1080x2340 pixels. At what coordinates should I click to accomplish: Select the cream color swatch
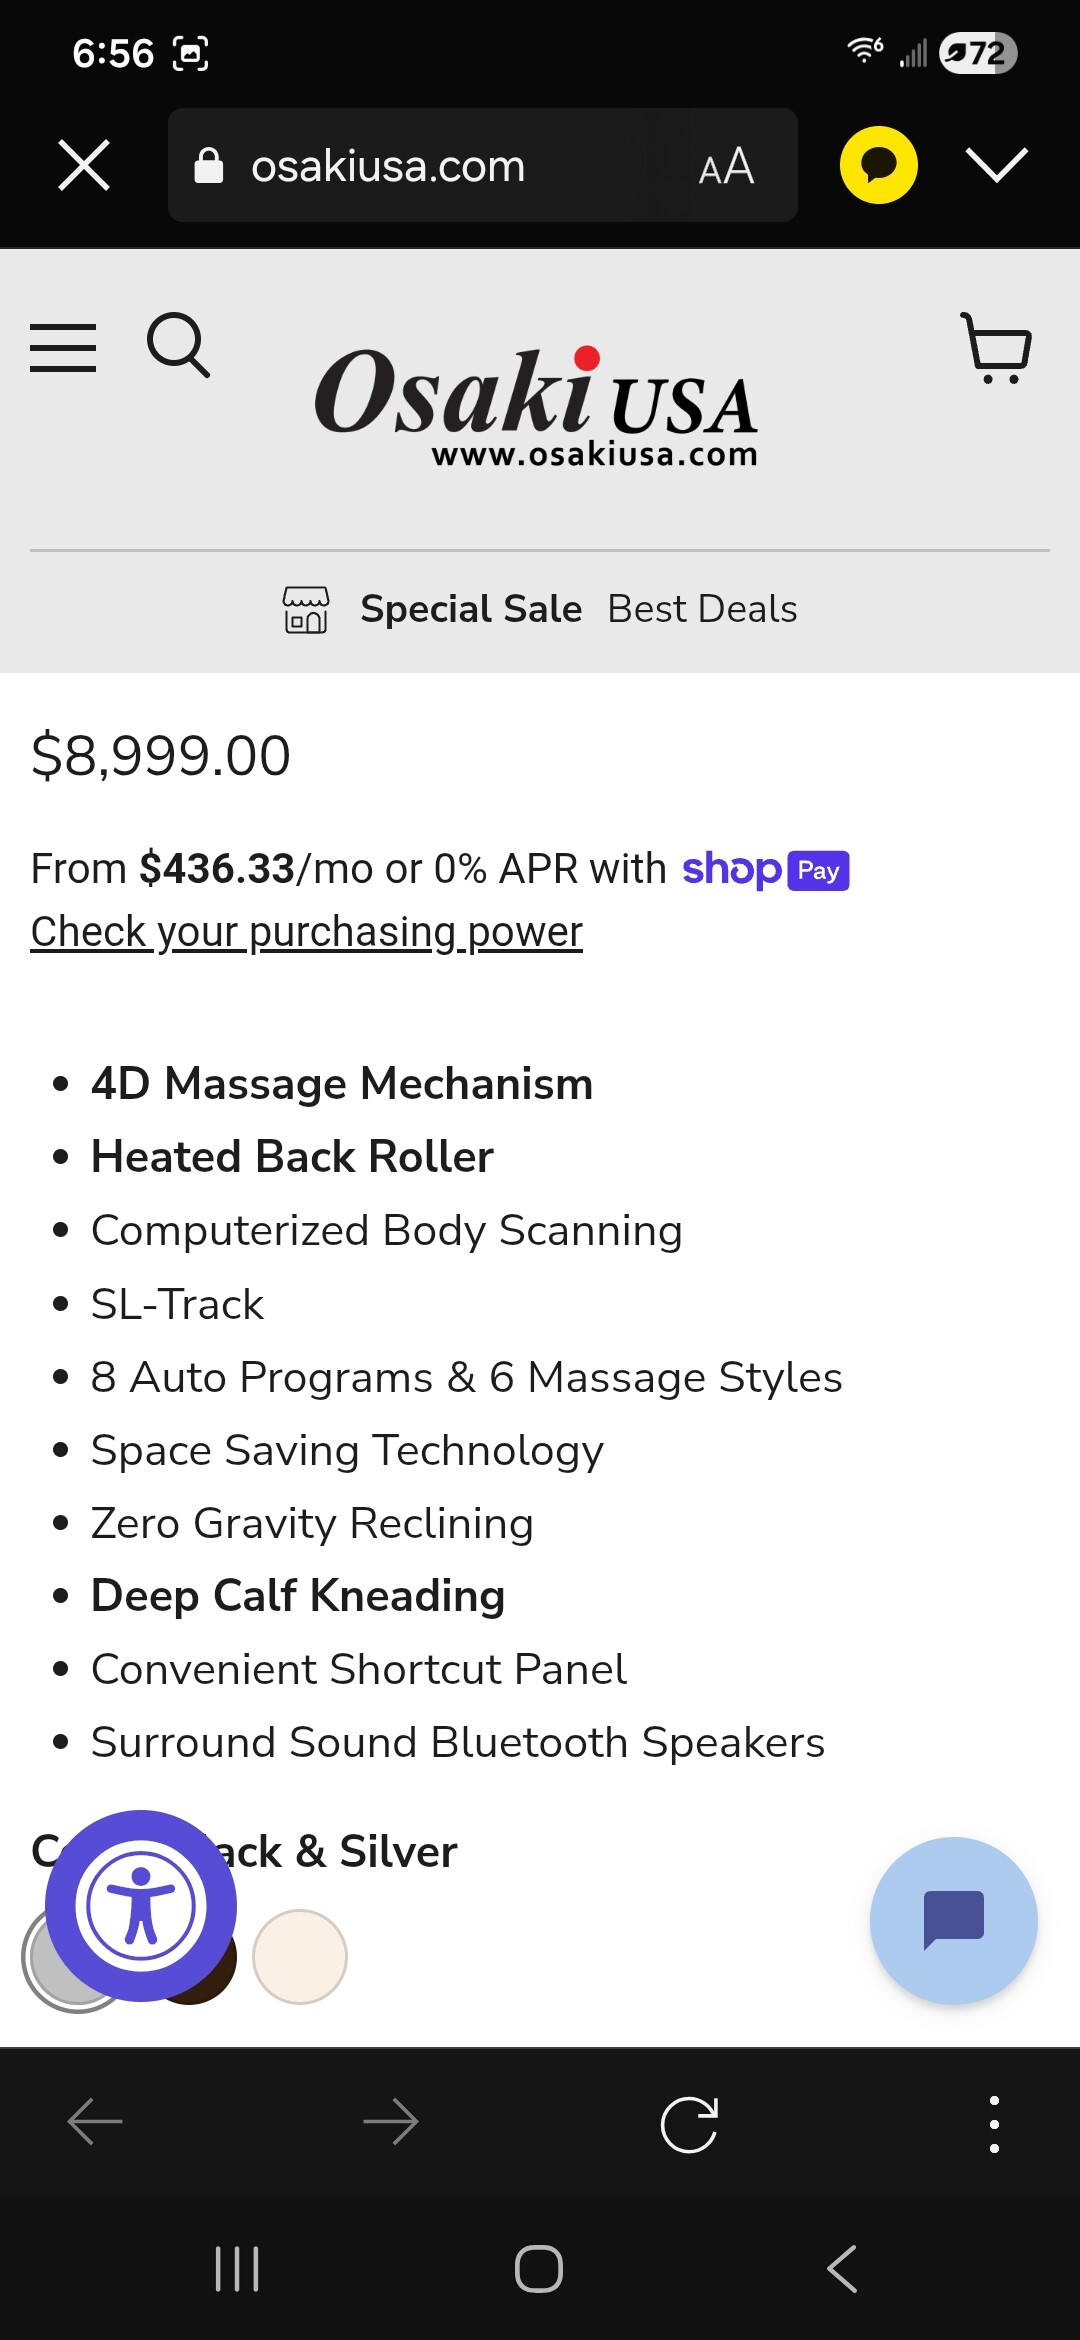click(x=300, y=1957)
